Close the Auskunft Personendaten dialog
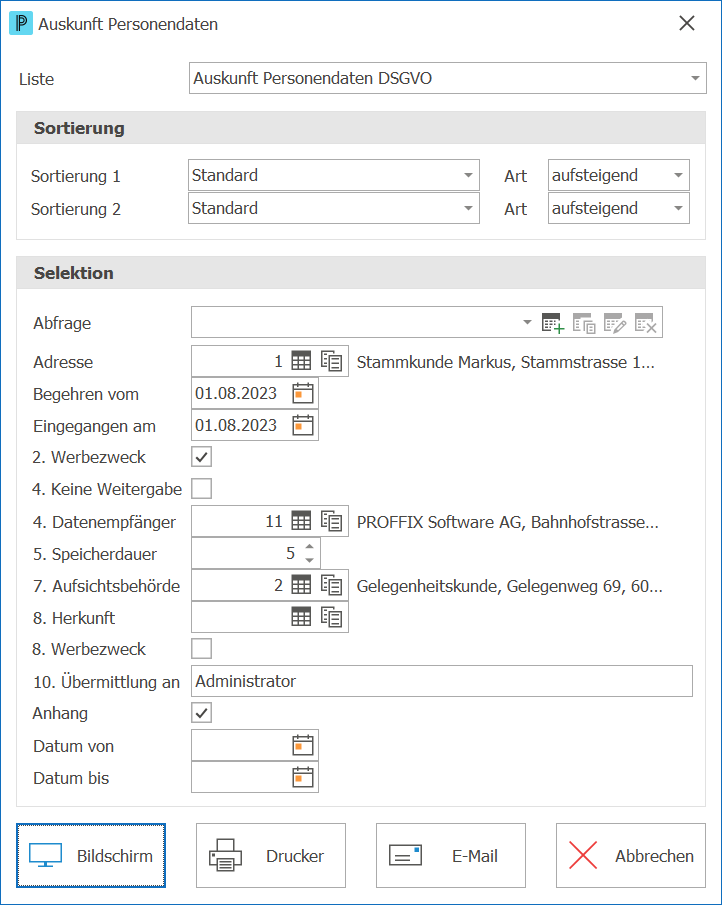 click(x=687, y=23)
